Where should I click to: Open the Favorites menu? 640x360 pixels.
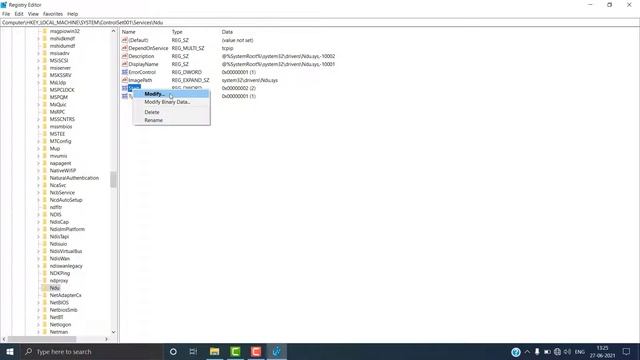(x=53, y=14)
